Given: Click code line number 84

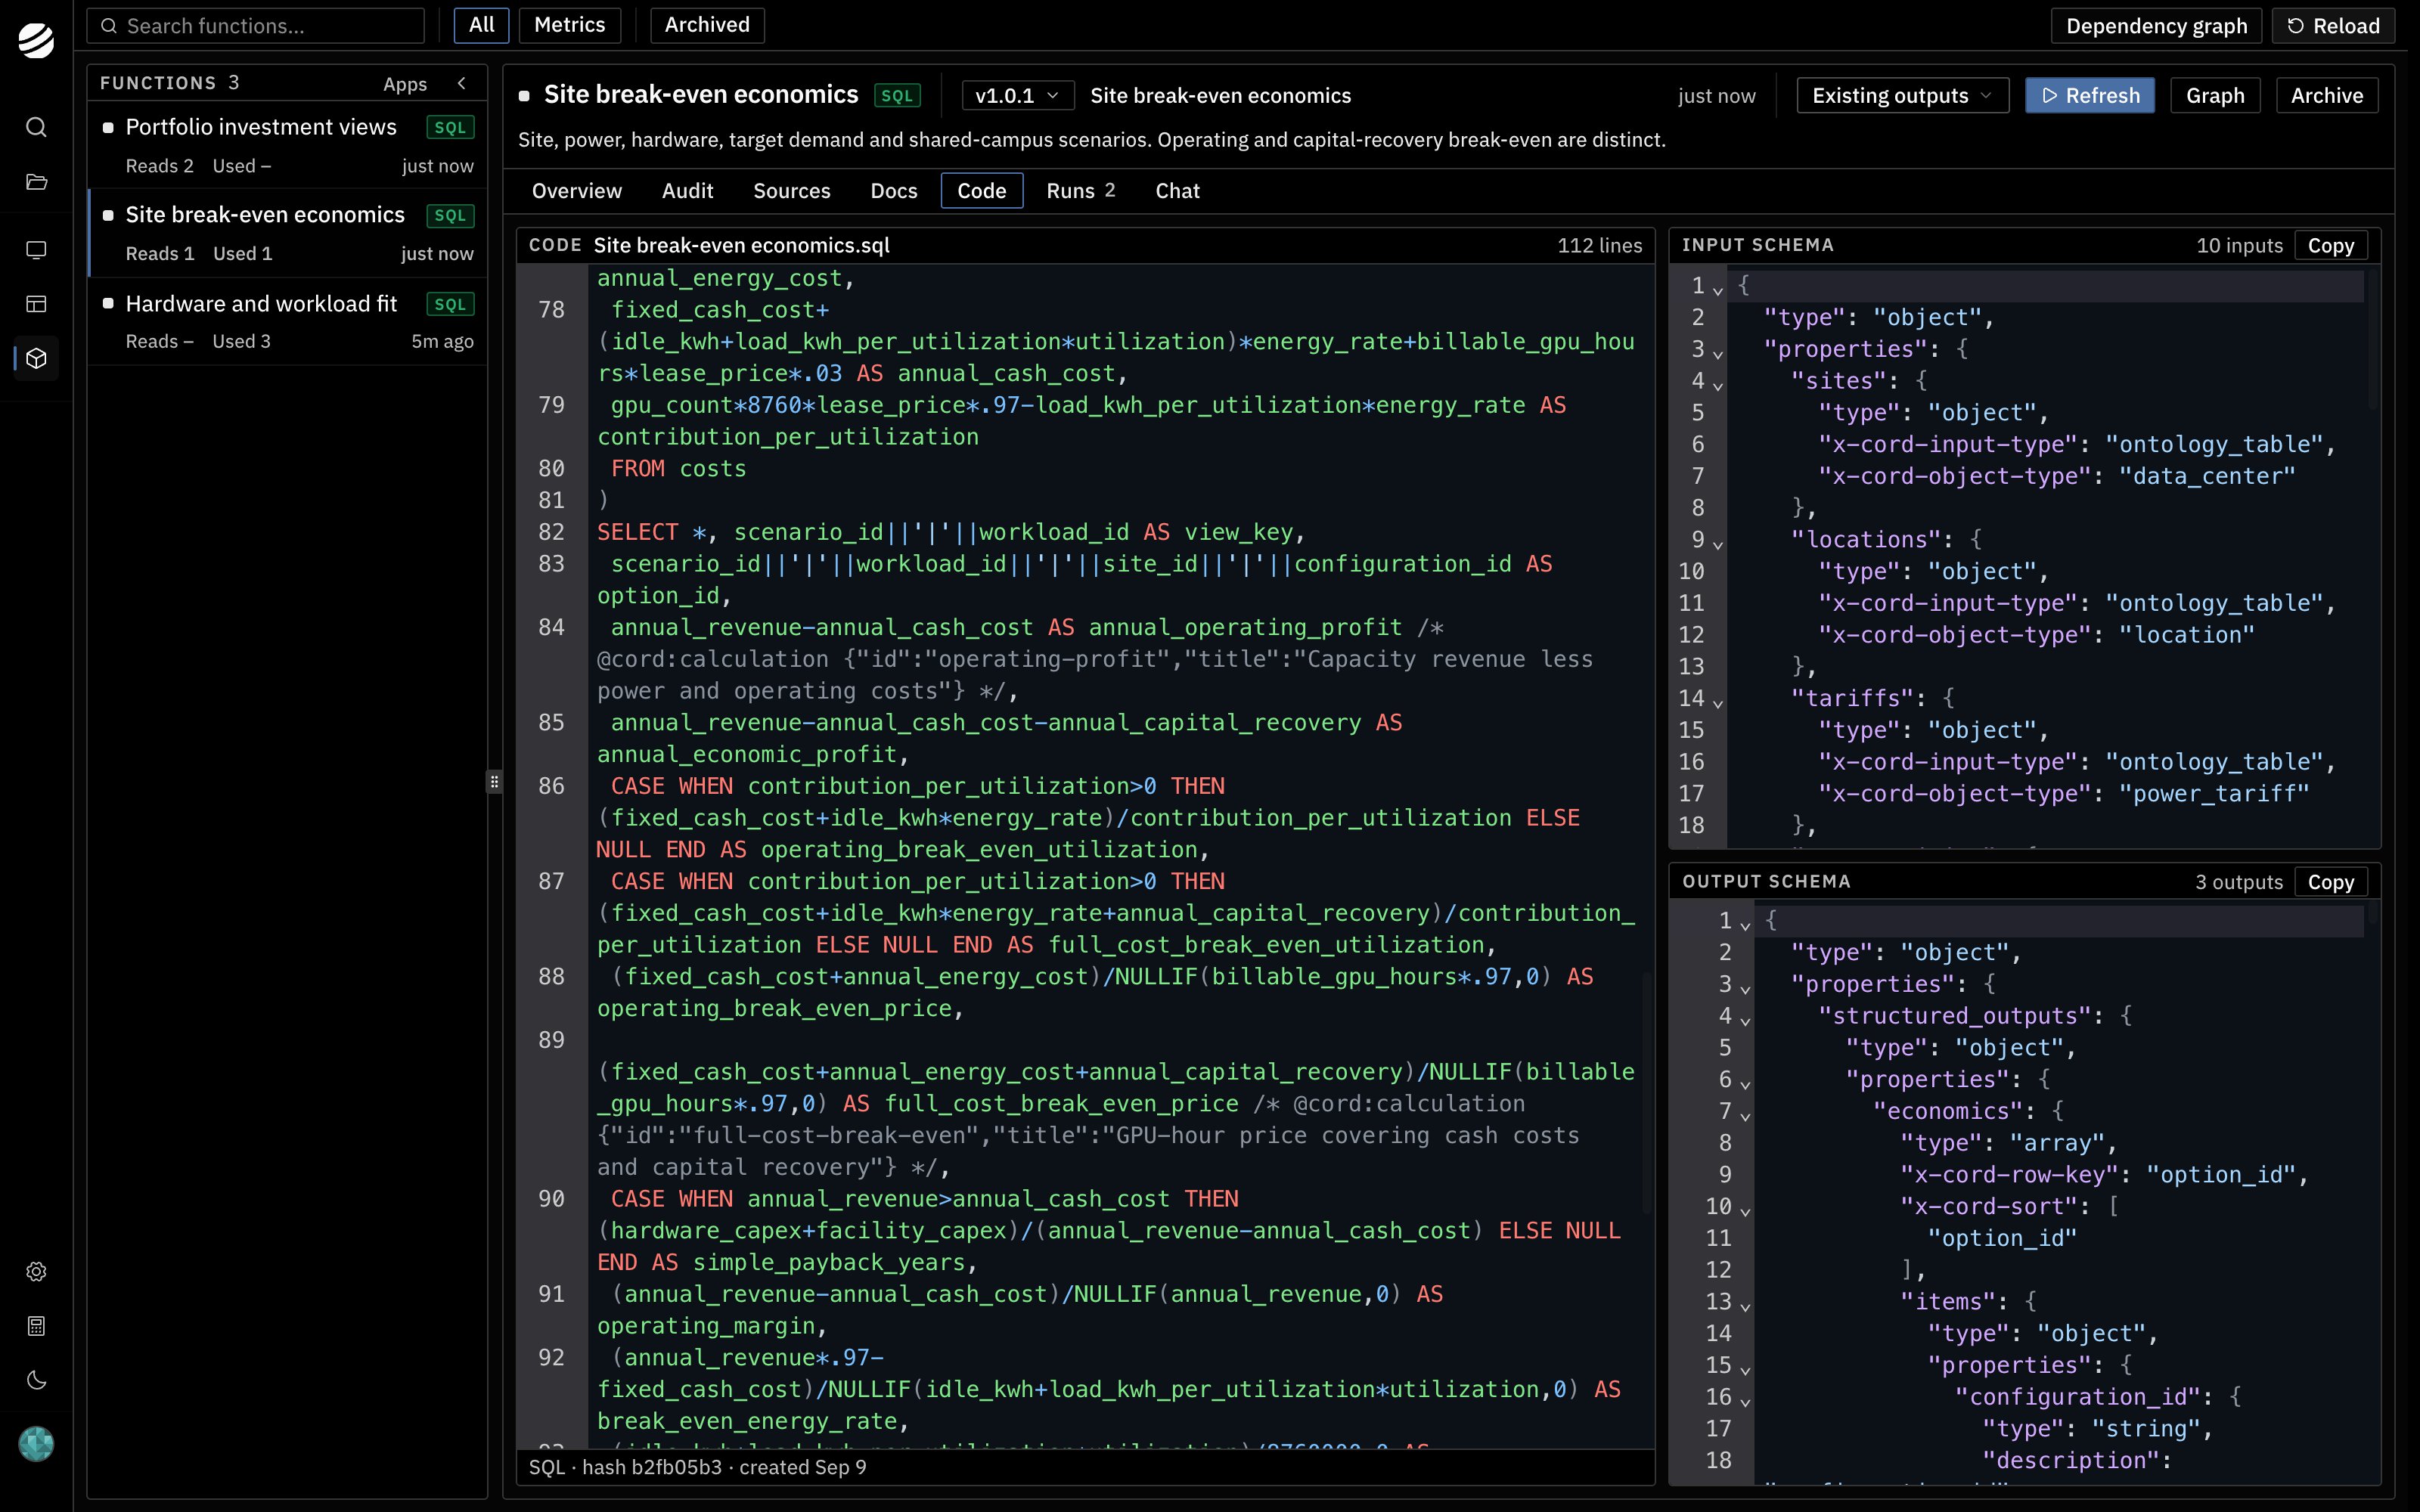Looking at the screenshot, I should tap(552, 627).
